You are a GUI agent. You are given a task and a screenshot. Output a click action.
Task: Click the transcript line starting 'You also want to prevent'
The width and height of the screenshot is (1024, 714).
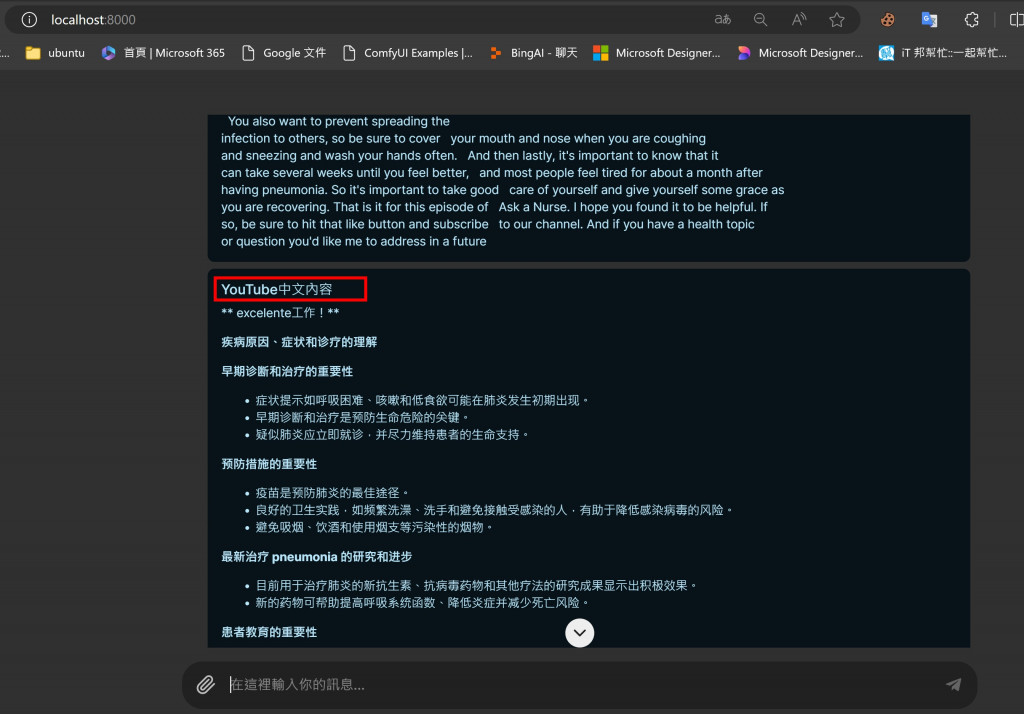point(338,121)
